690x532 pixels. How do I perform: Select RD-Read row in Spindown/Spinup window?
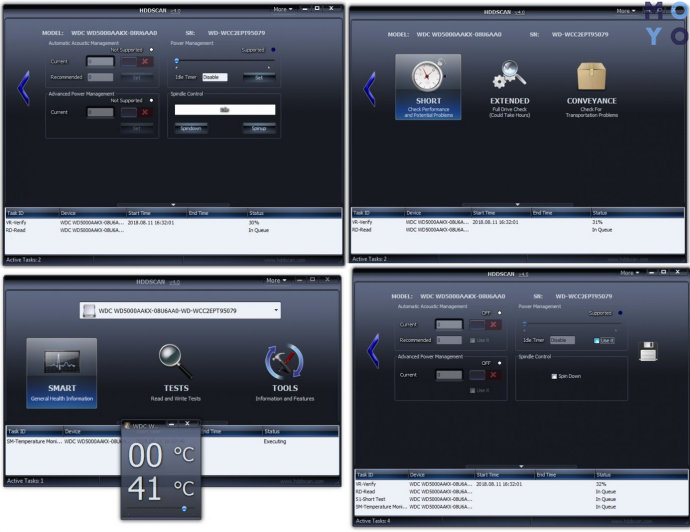click(x=173, y=230)
